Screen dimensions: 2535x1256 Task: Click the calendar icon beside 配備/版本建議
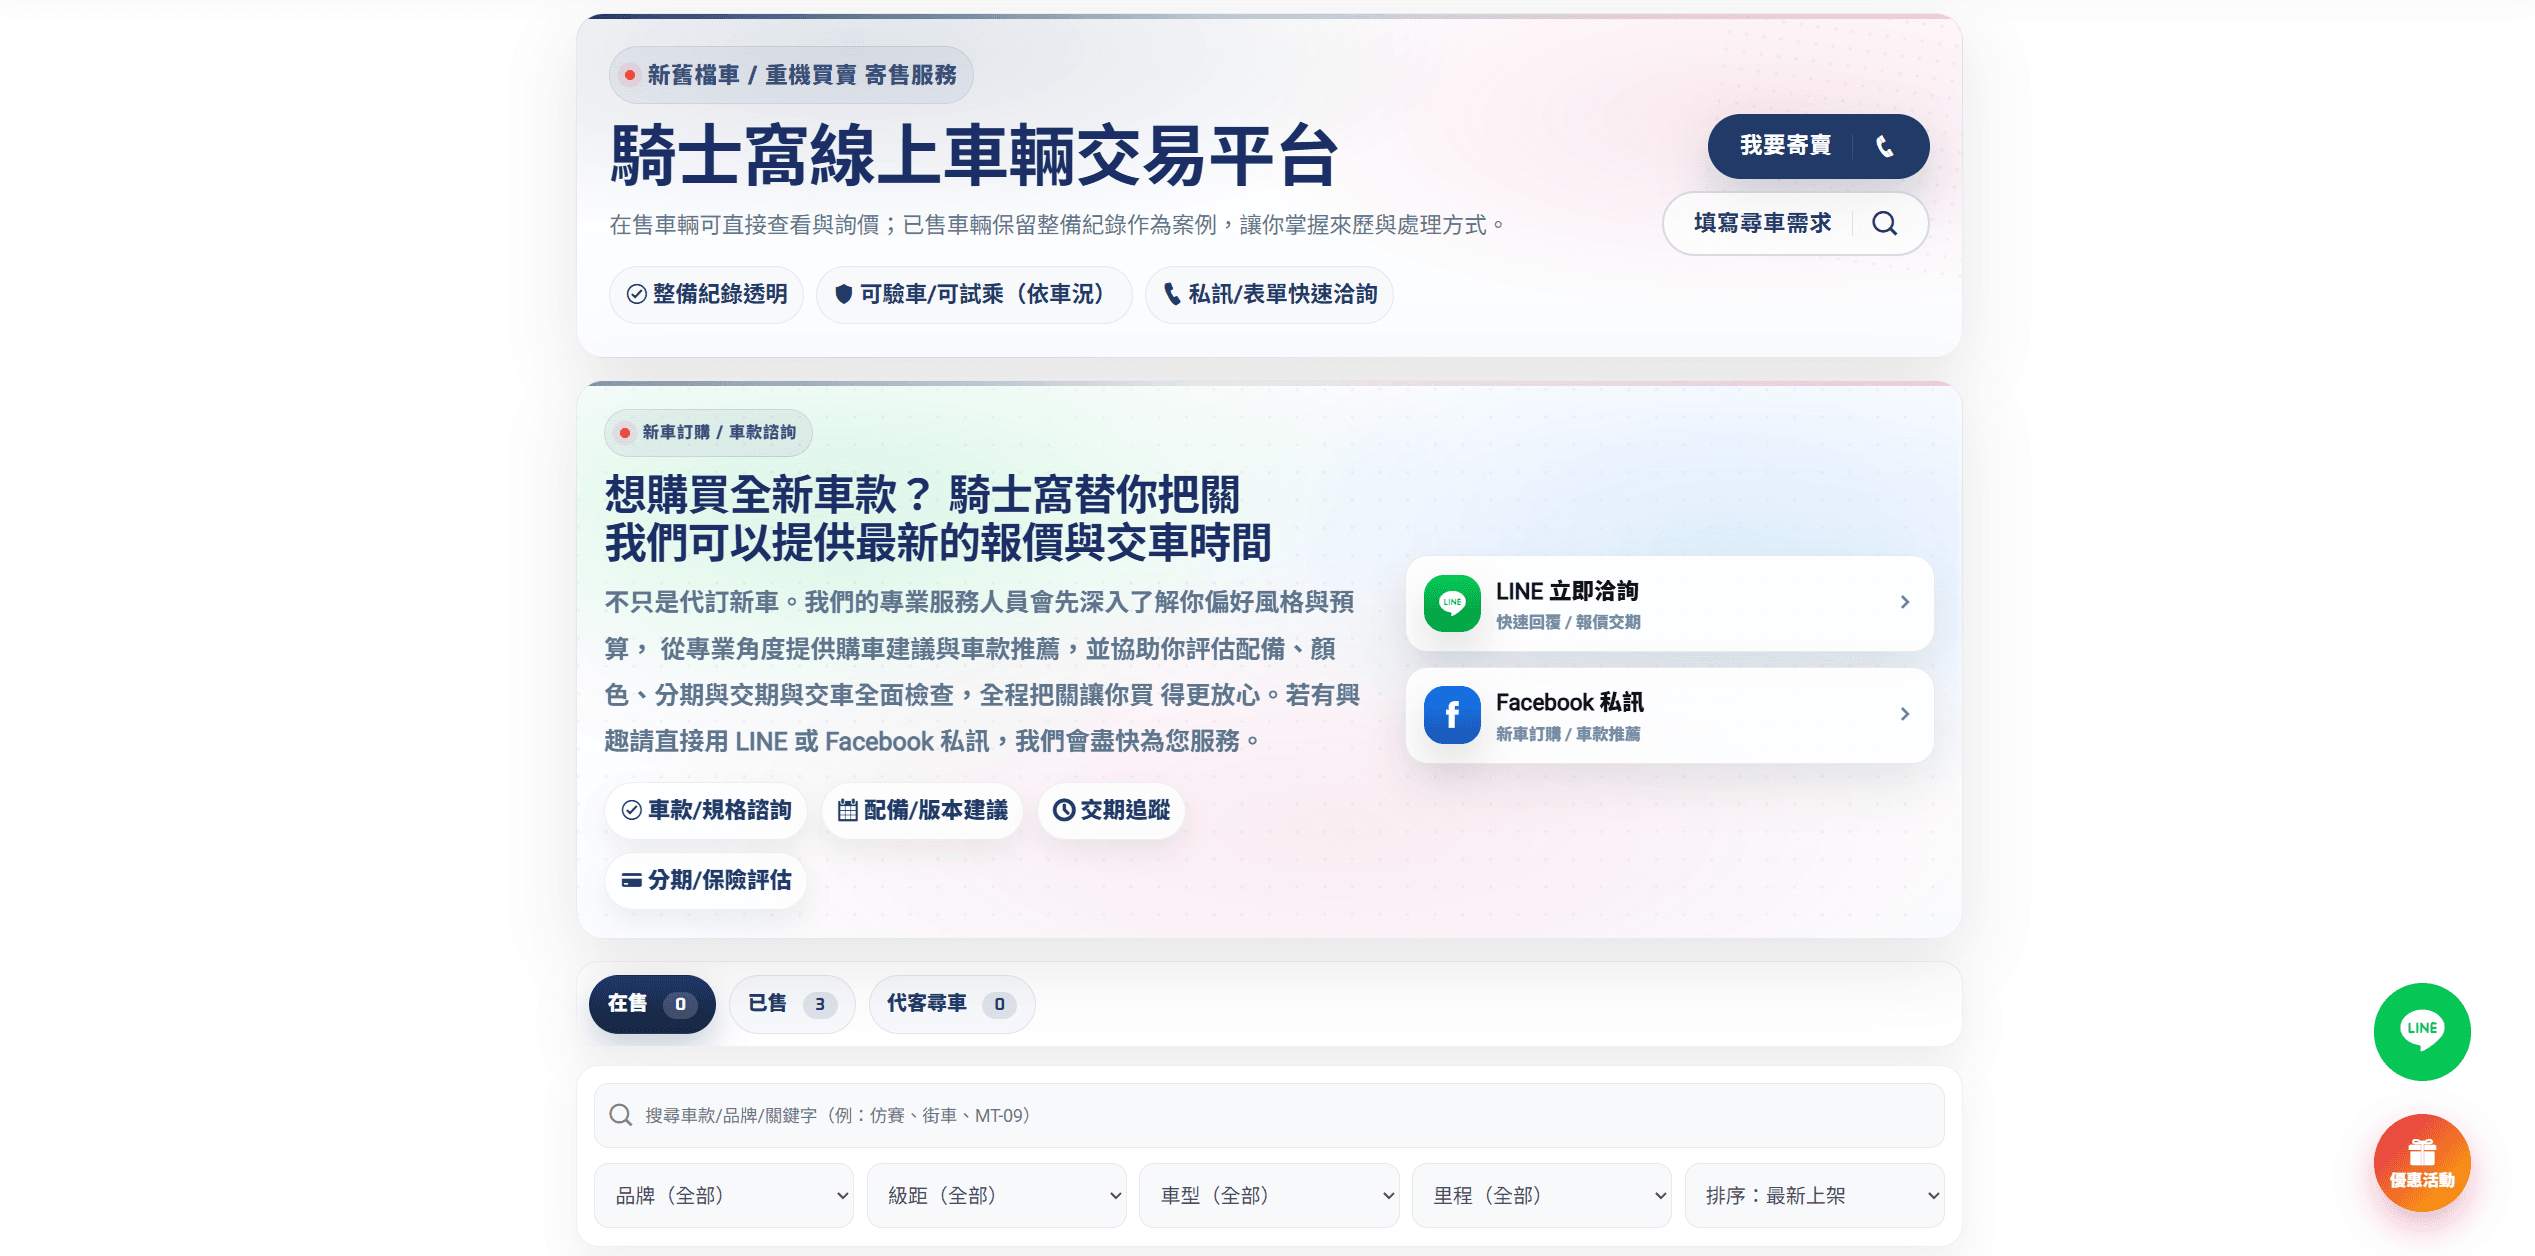[x=847, y=811]
